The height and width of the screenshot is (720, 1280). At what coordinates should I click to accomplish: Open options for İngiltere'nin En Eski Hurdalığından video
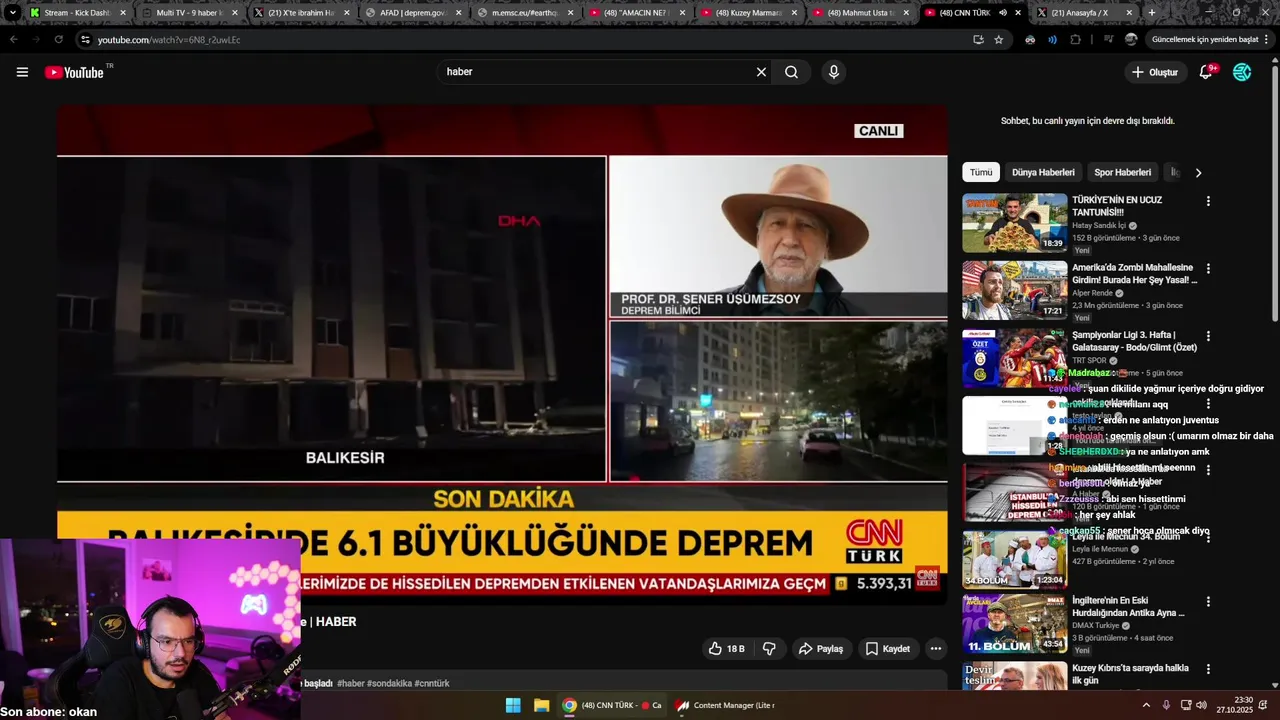click(1208, 602)
